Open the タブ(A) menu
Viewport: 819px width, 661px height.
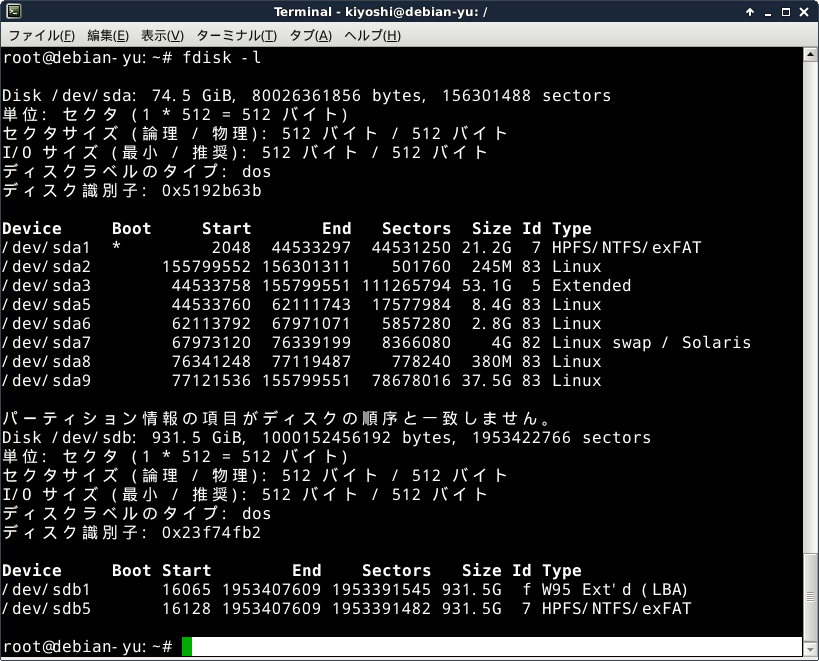(310, 35)
